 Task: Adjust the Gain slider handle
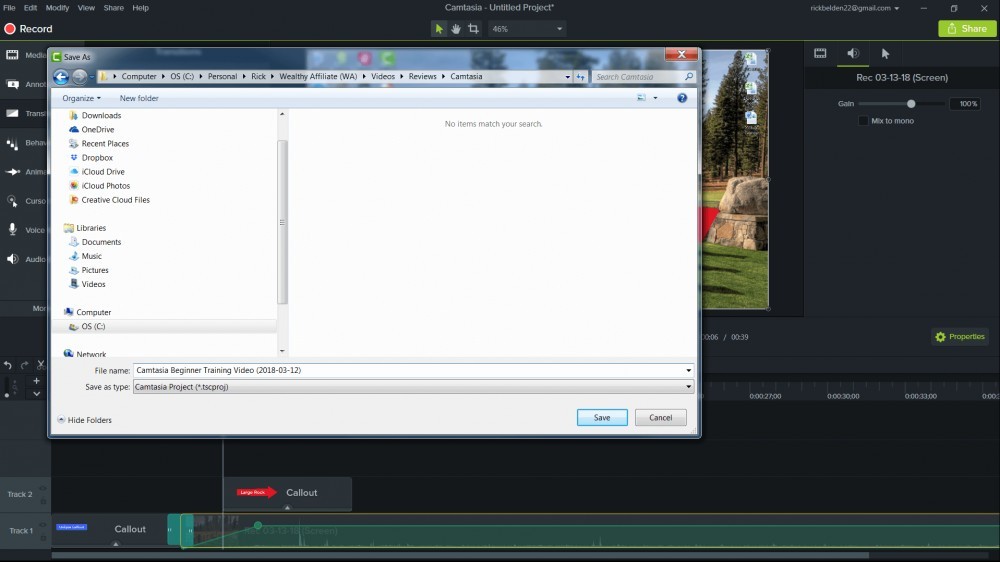pyautogui.click(x=911, y=103)
